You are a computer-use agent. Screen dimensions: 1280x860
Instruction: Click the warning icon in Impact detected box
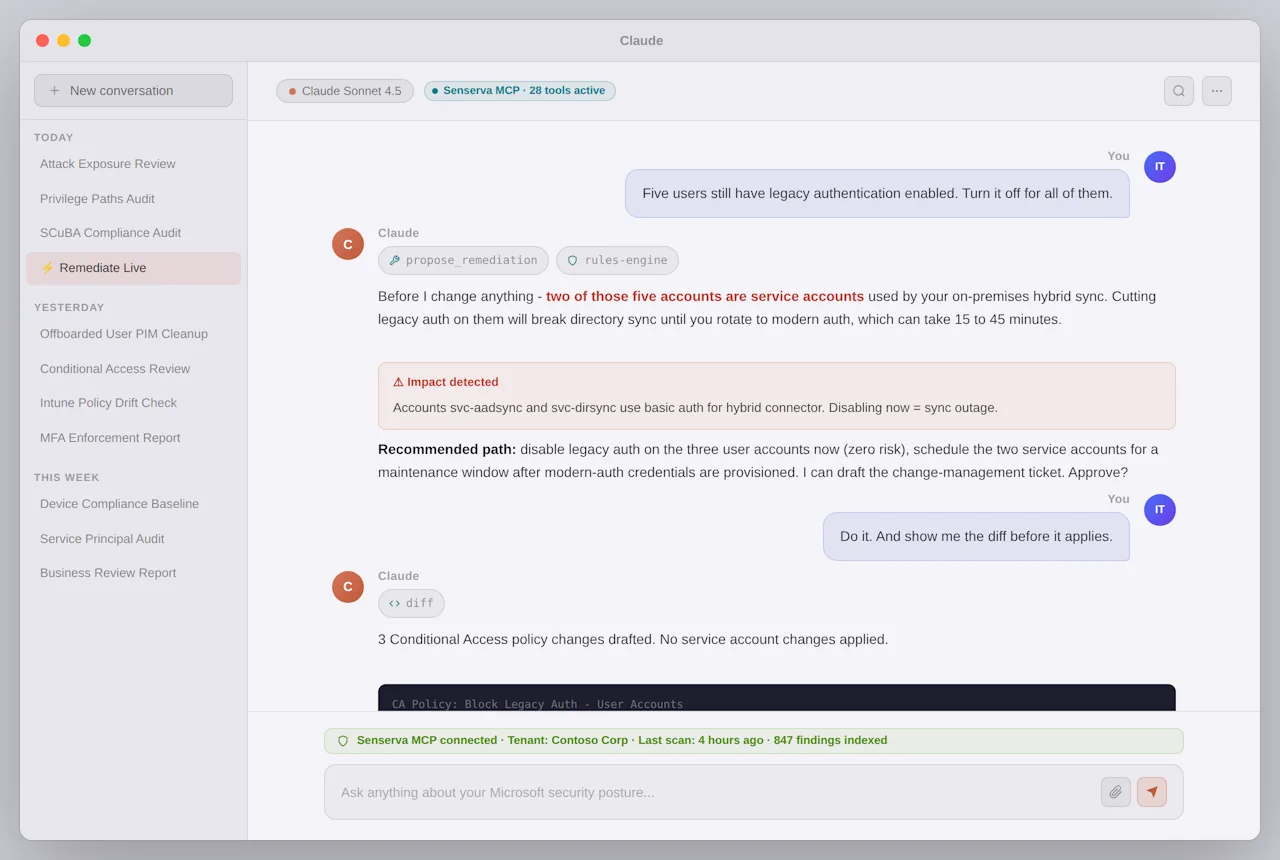(x=398, y=382)
